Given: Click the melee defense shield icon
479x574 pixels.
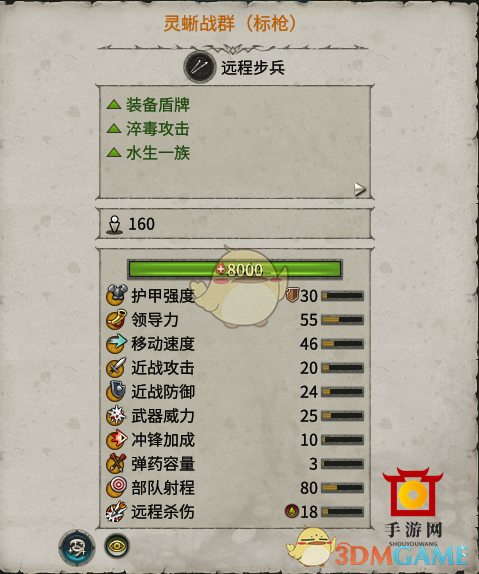Looking at the screenshot, I should pyautogui.click(x=117, y=391).
